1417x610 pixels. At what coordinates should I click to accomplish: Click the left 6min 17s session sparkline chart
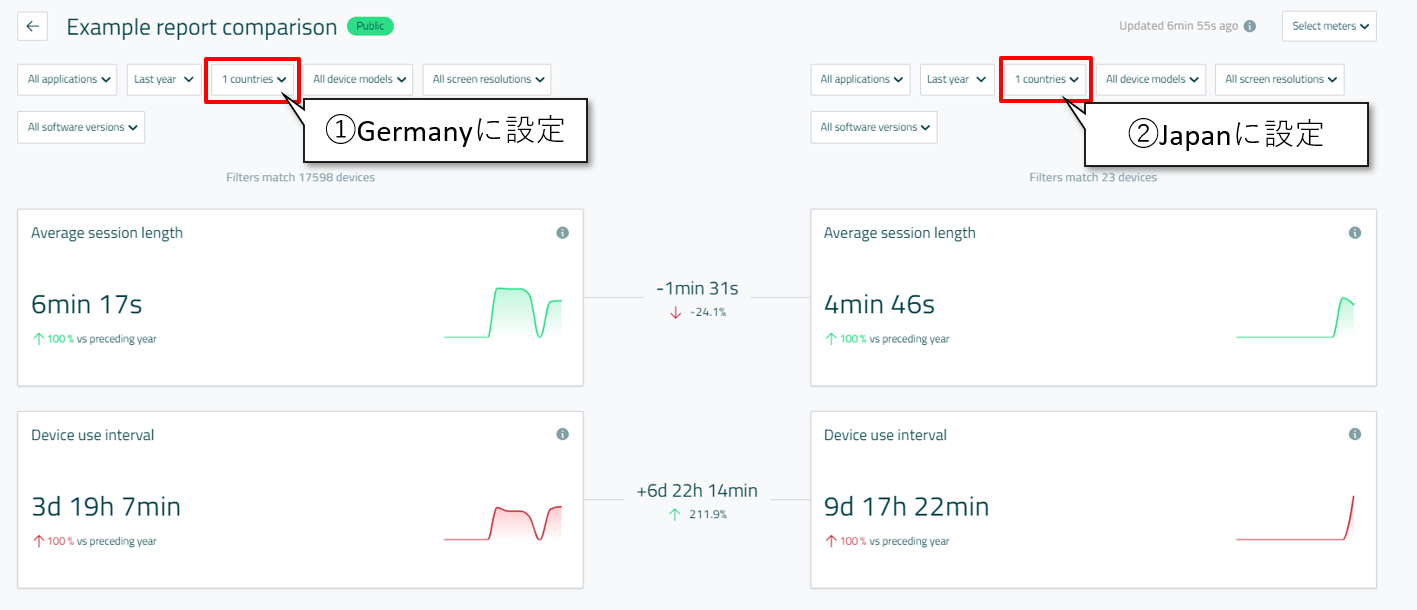coord(503,313)
